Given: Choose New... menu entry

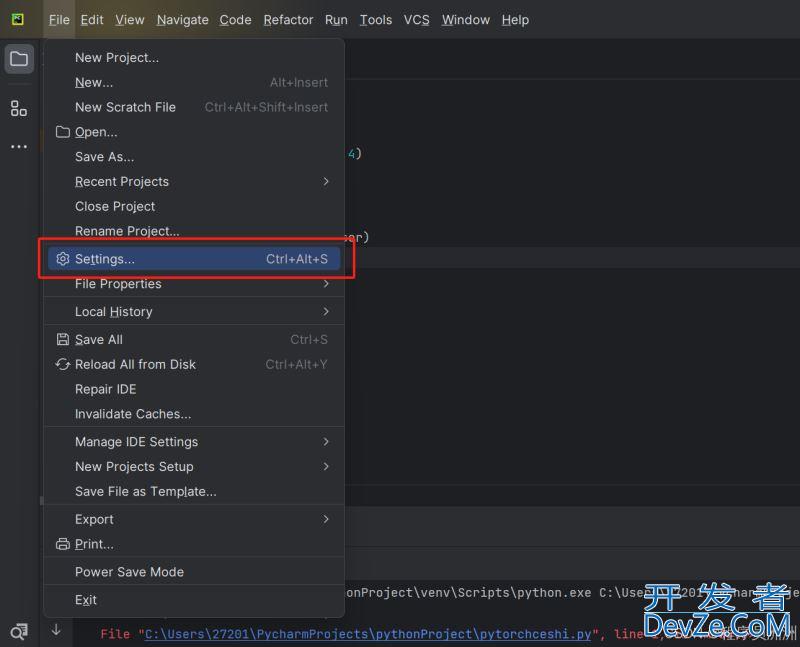Looking at the screenshot, I should [x=194, y=82].
